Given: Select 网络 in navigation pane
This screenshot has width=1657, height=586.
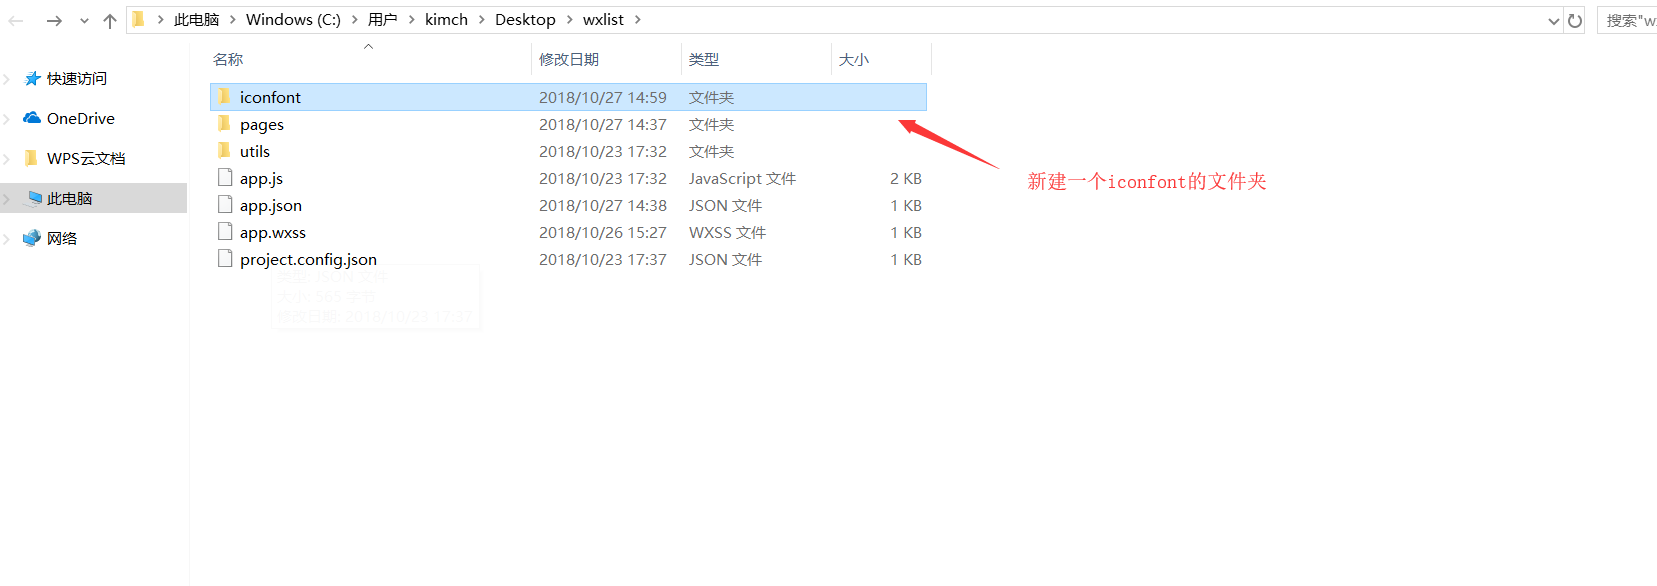Looking at the screenshot, I should (62, 239).
